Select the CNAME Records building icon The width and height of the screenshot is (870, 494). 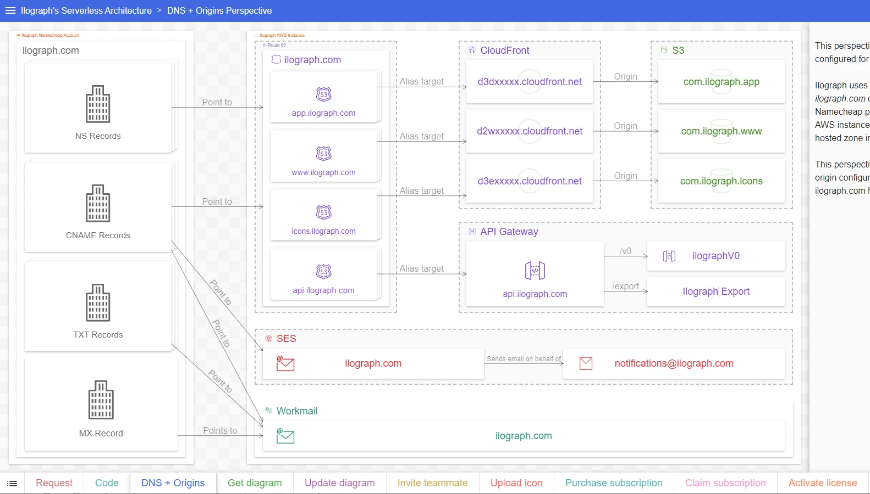(x=98, y=203)
